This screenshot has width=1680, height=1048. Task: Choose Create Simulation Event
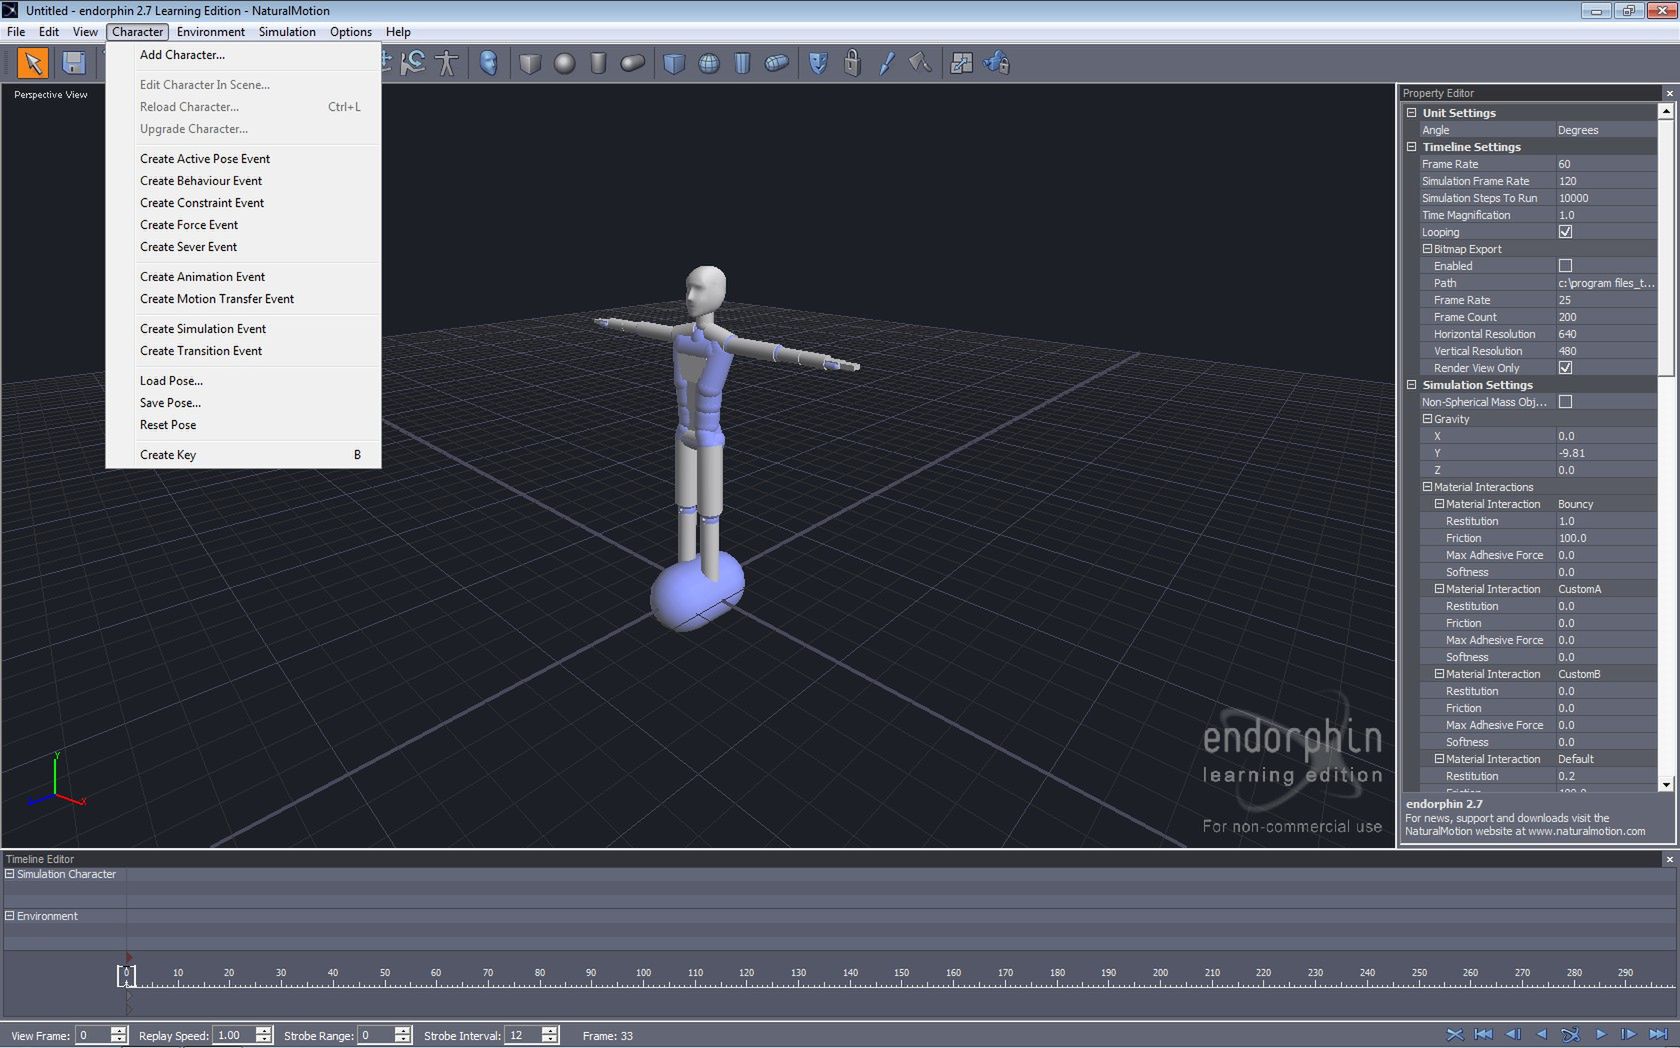[243, 329]
